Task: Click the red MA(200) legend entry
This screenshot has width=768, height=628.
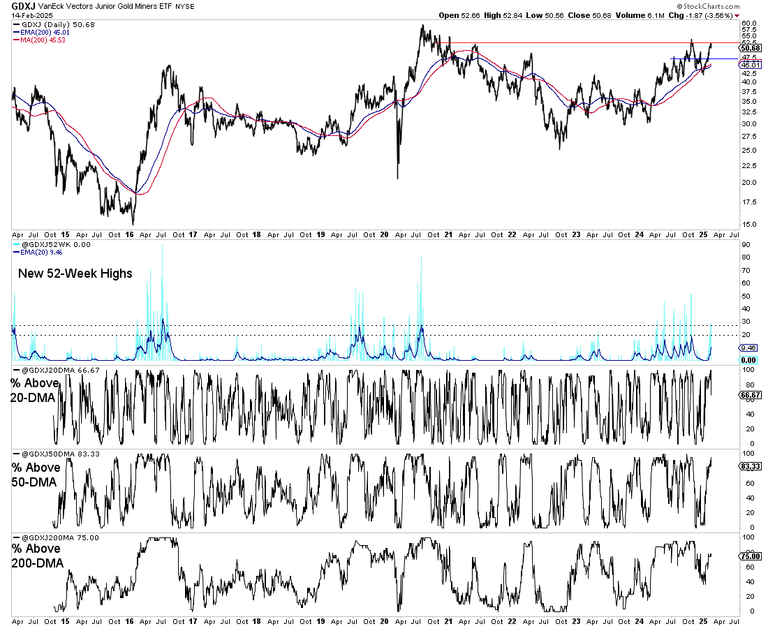Action: pyautogui.click(x=52, y=40)
